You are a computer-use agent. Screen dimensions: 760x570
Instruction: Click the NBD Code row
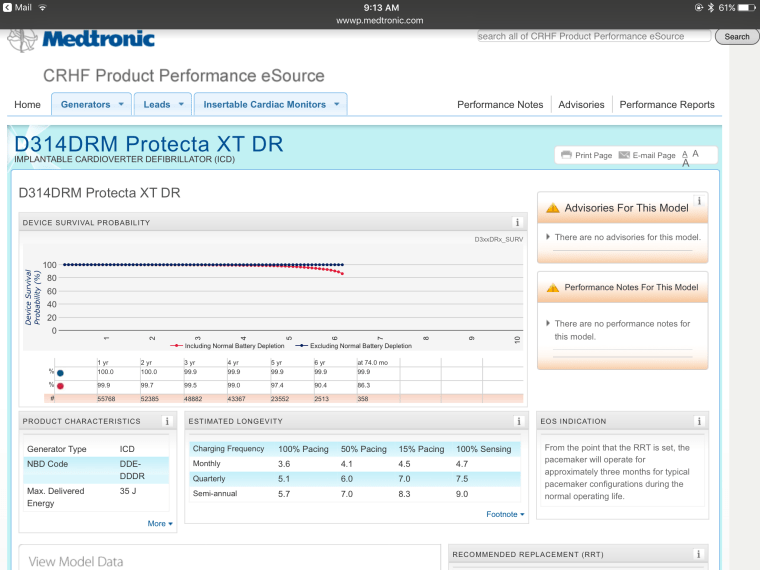(96, 470)
